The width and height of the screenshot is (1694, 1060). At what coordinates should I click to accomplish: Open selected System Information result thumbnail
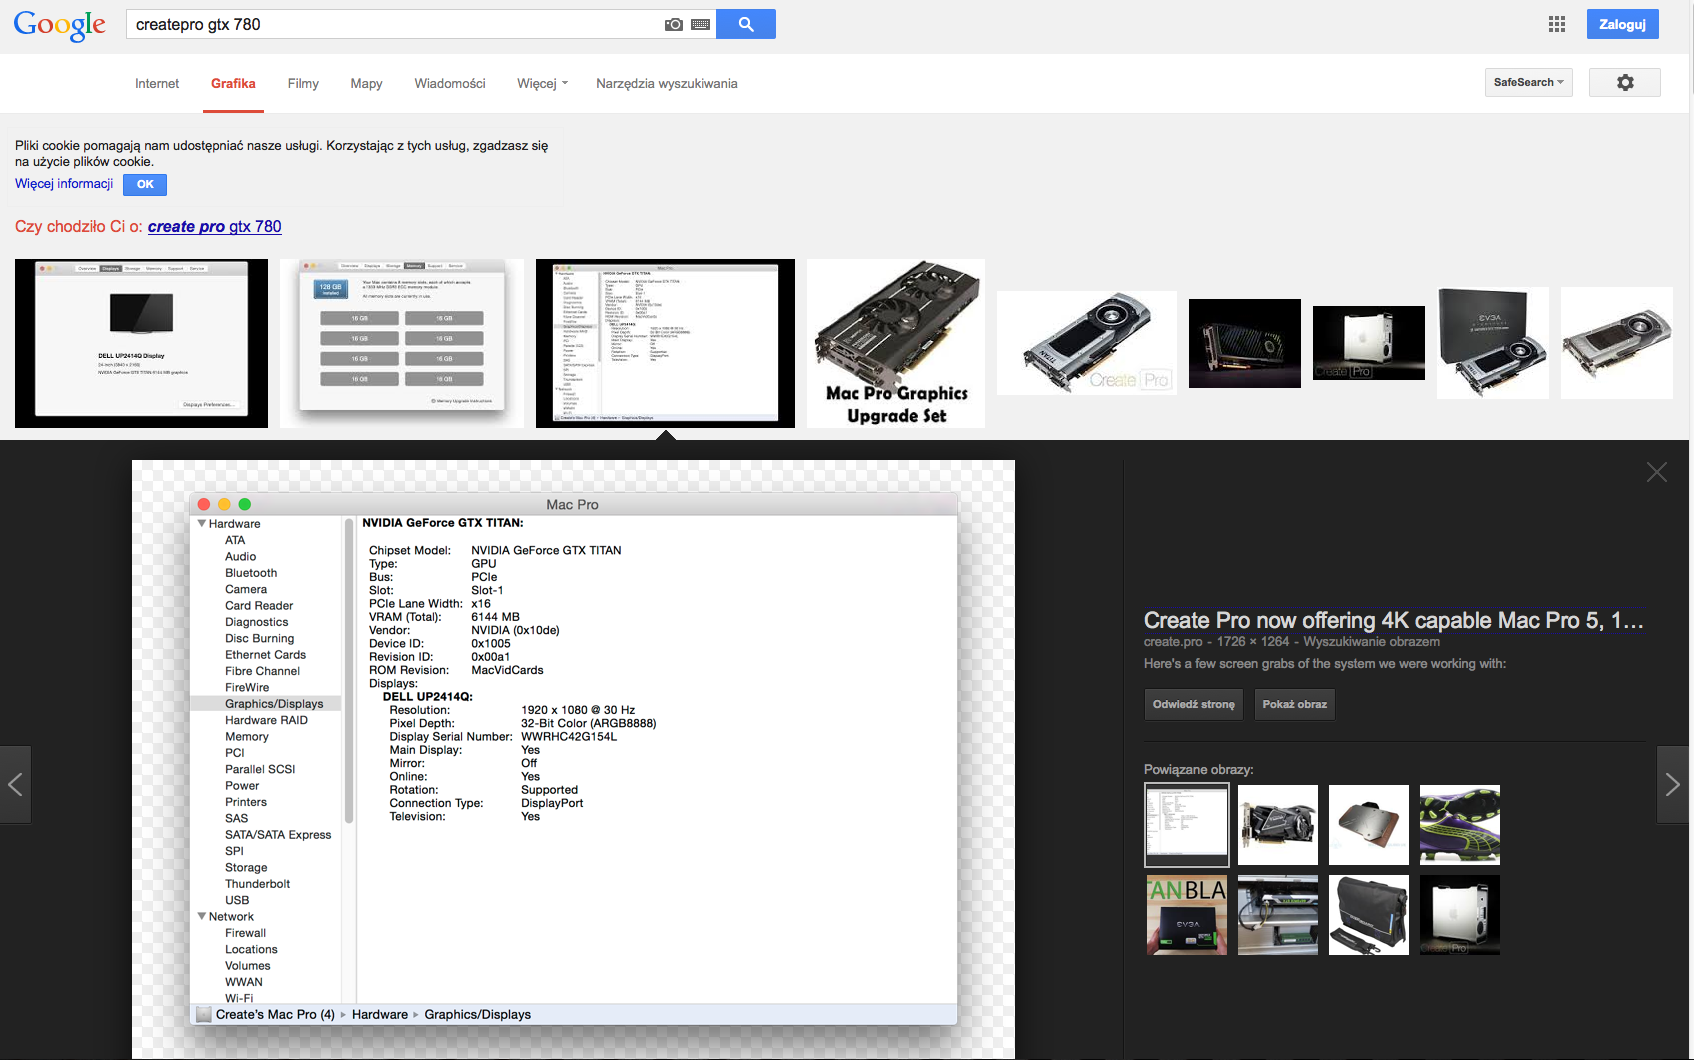pyautogui.click(x=665, y=343)
